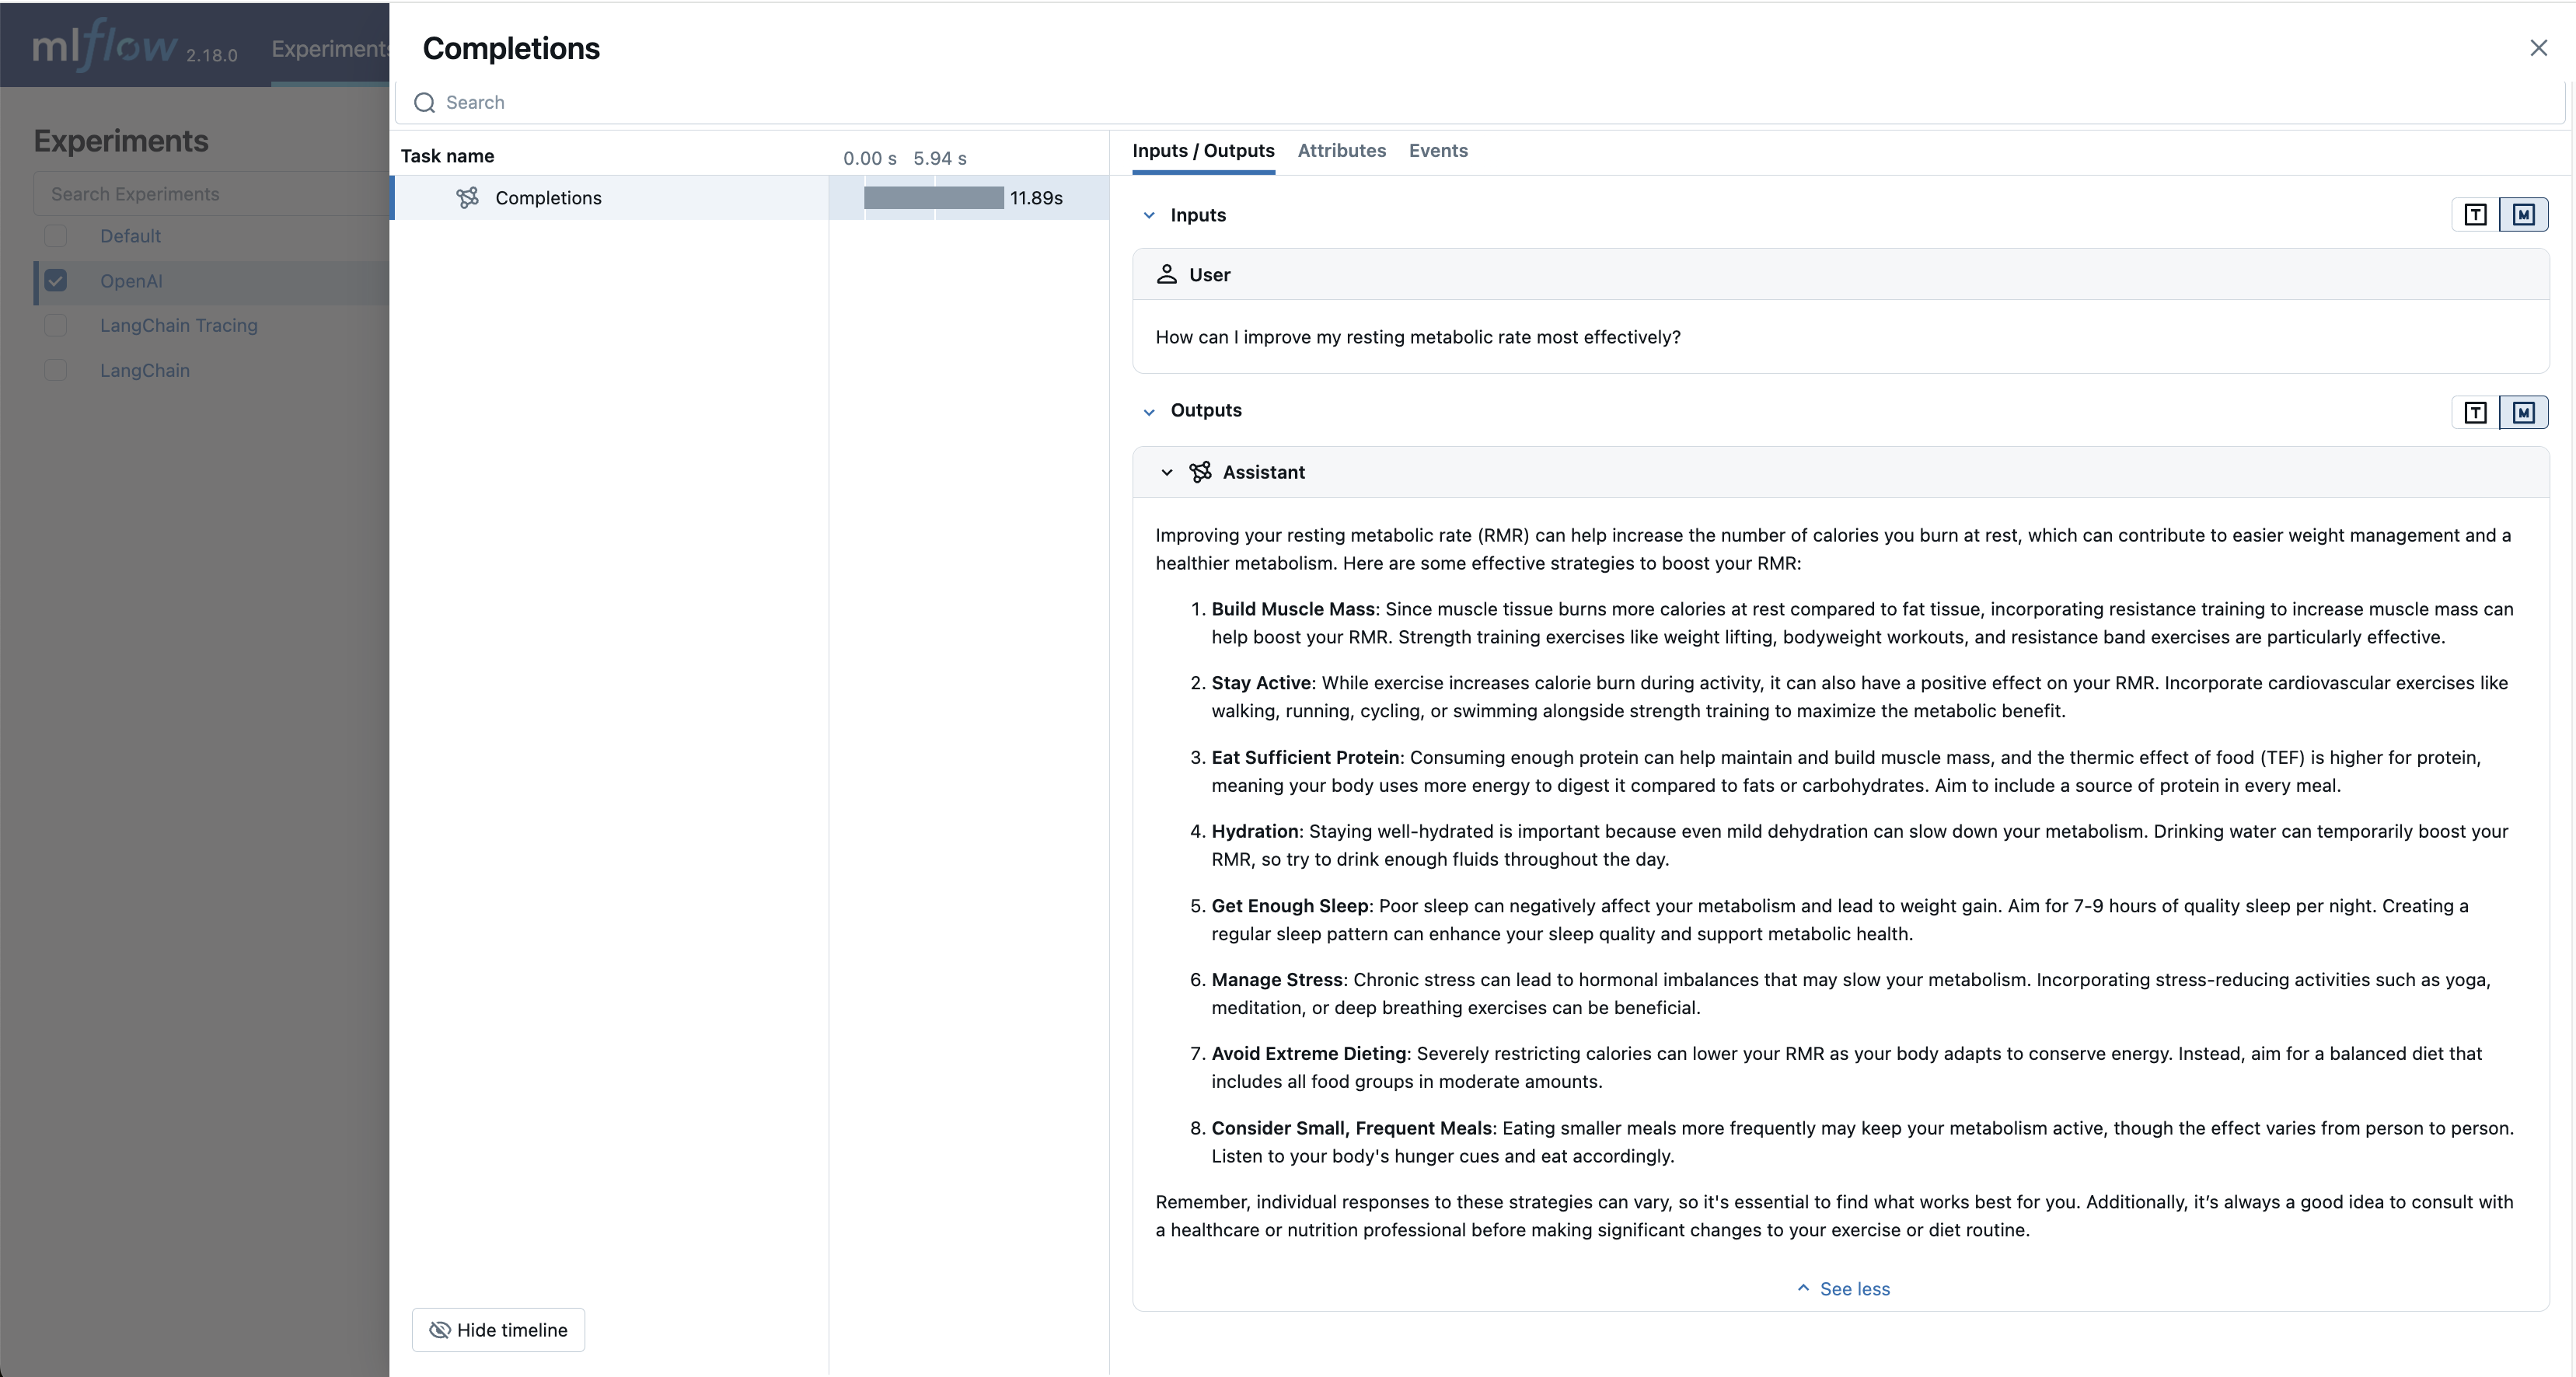Click the 'Eat Sufficient Protein' heading

[1305, 757]
